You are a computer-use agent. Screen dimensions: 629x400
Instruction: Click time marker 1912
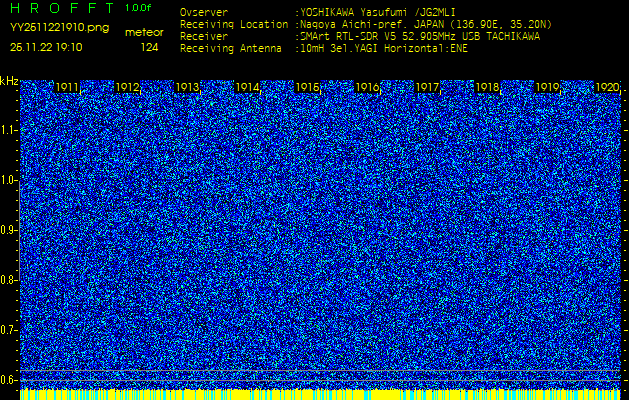[x=127, y=87]
